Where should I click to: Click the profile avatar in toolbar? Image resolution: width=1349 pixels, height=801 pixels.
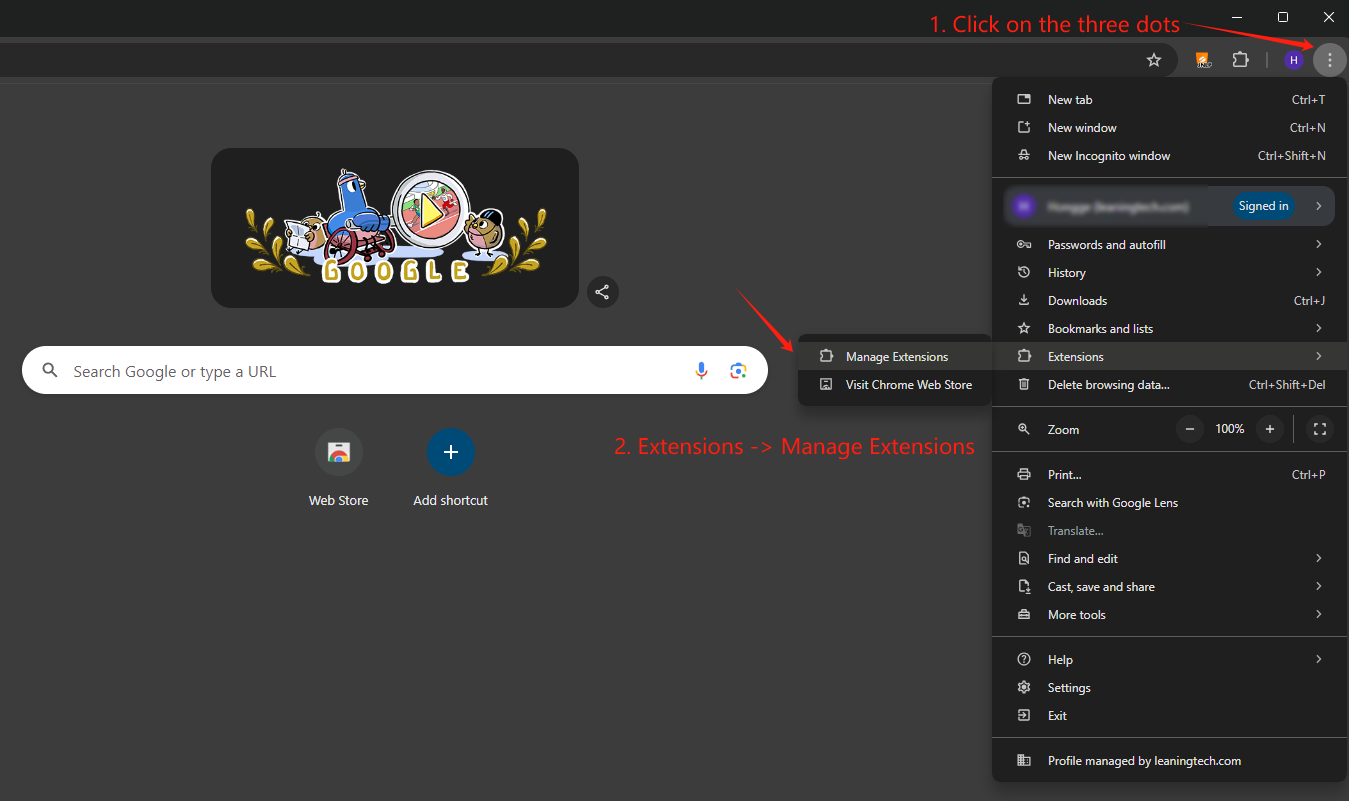click(x=1294, y=60)
